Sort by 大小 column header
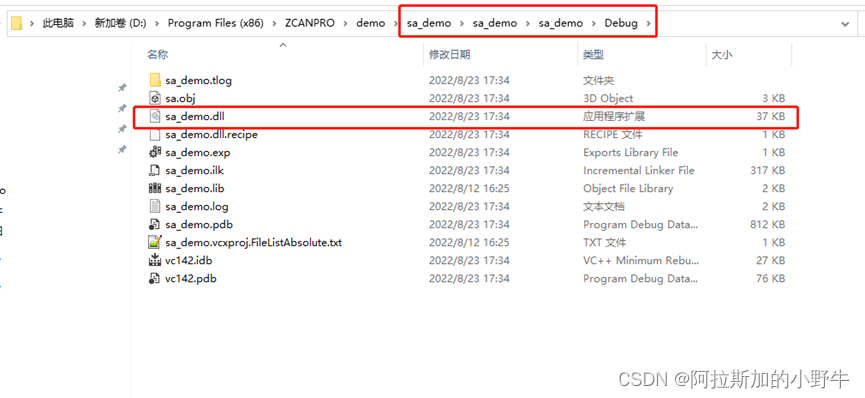 pyautogui.click(x=722, y=55)
